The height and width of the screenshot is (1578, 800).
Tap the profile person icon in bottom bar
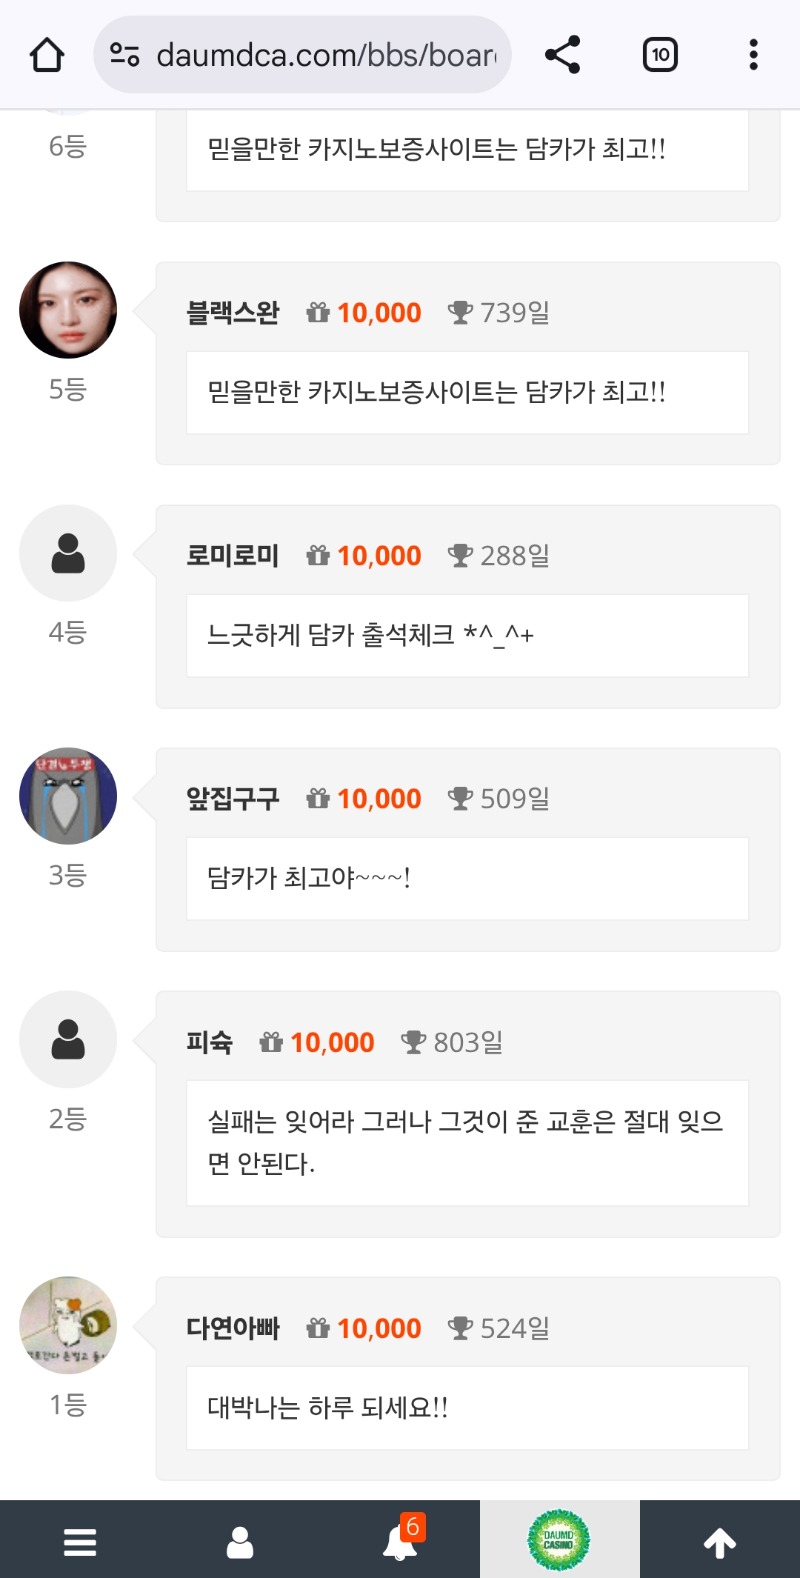click(x=239, y=1540)
